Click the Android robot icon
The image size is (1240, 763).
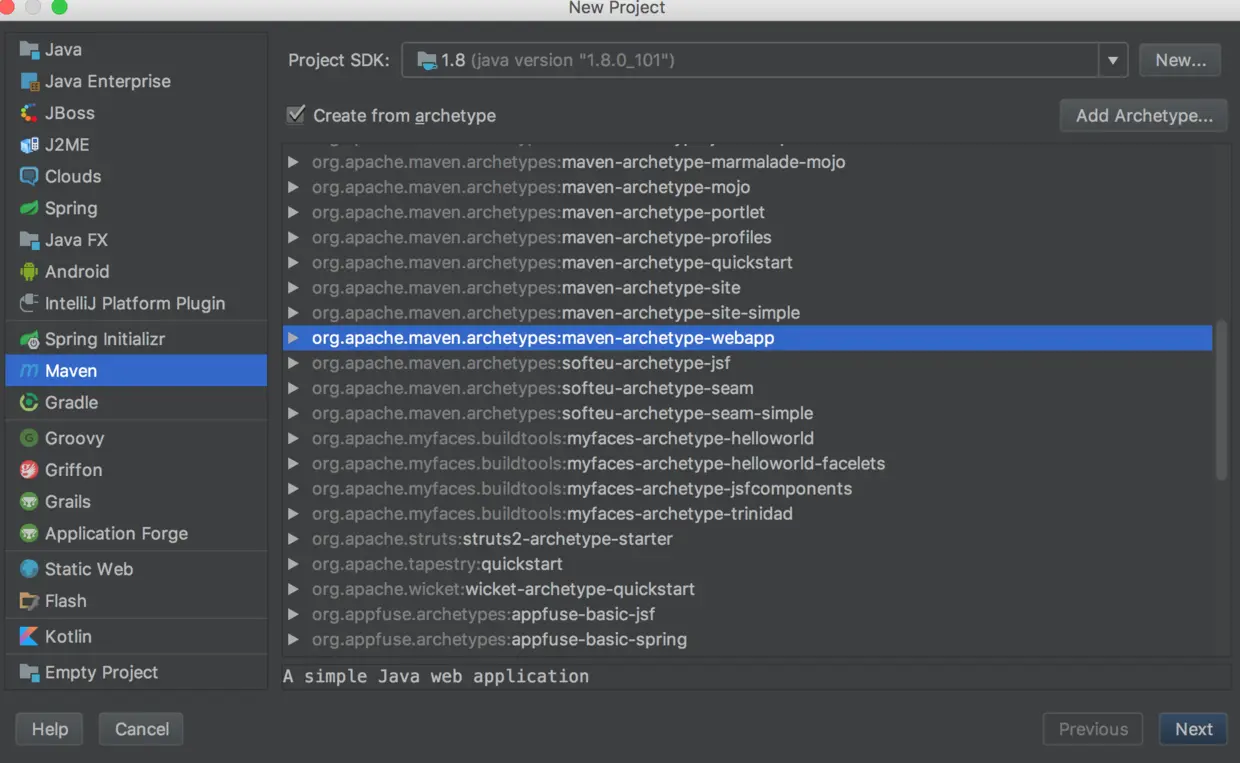point(29,271)
